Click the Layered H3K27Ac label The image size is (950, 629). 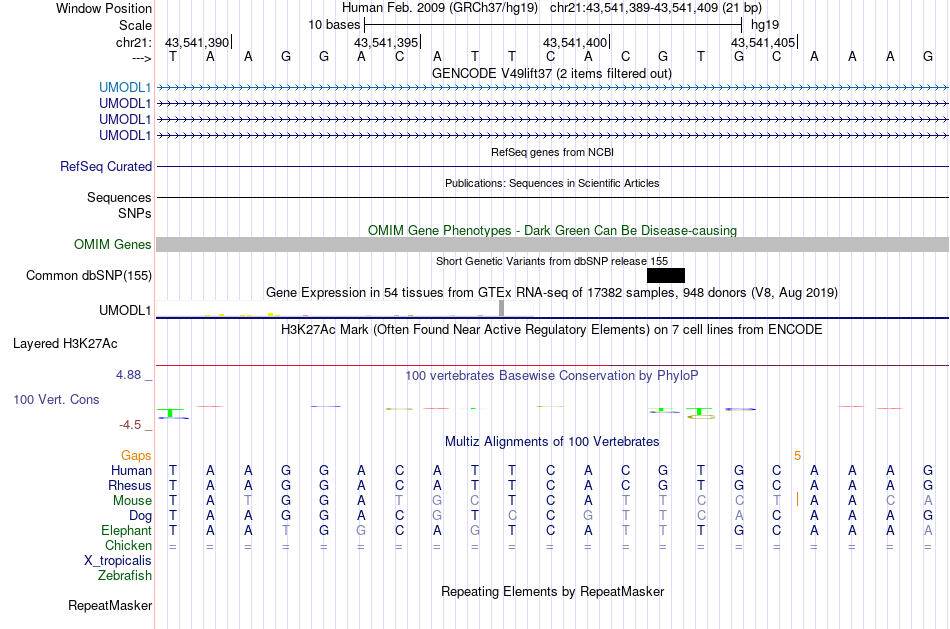coord(65,344)
